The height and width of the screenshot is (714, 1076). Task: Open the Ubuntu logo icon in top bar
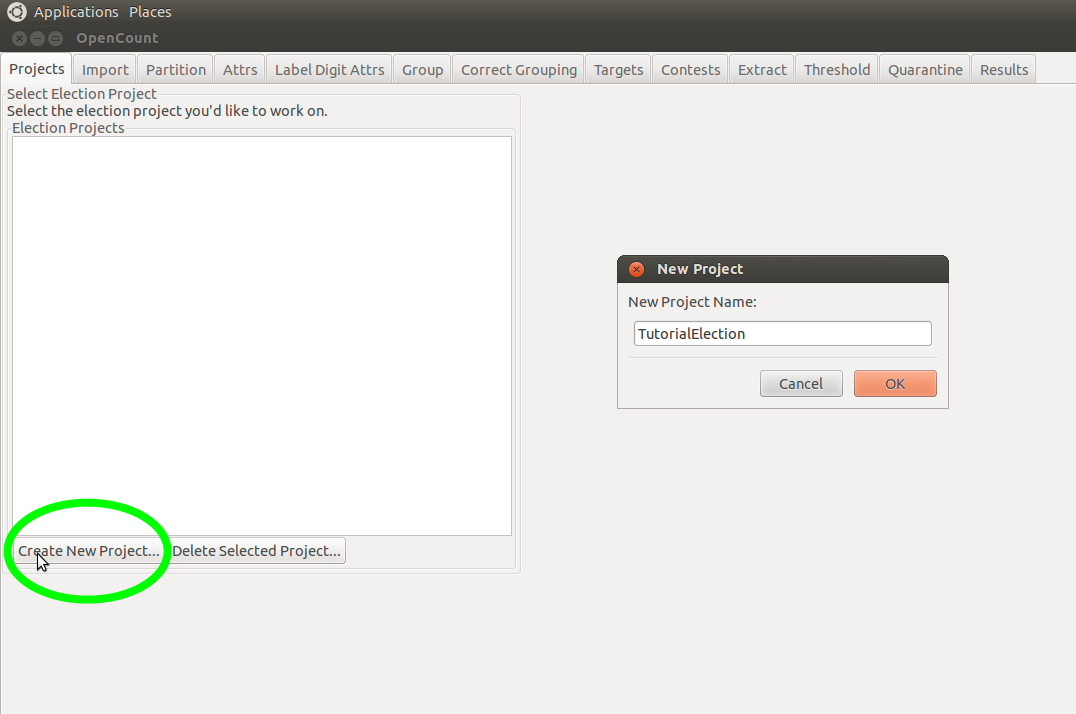pyautogui.click(x=16, y=12)
